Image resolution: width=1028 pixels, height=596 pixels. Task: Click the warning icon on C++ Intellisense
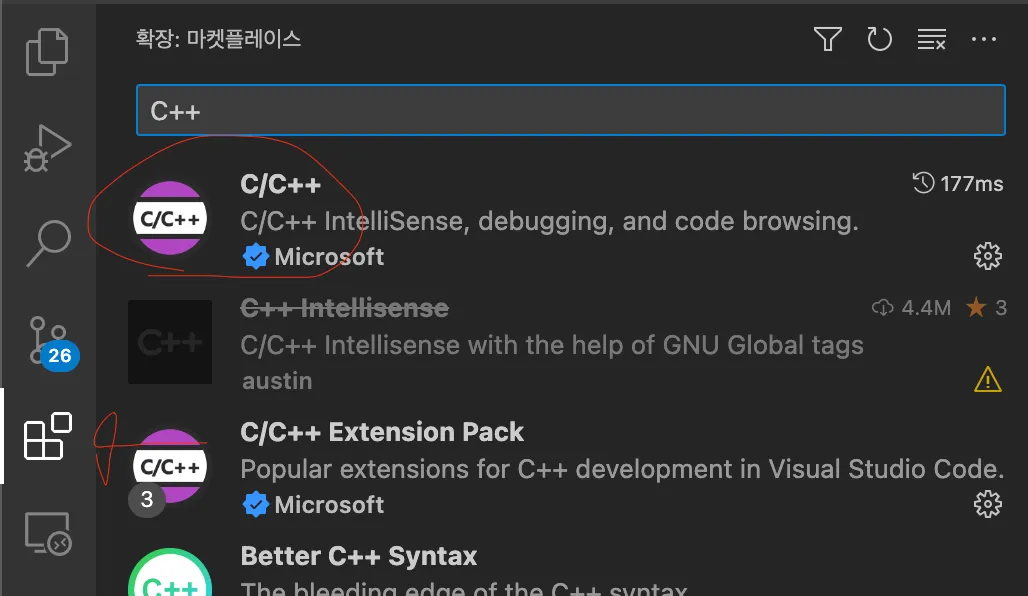(987, 380)
